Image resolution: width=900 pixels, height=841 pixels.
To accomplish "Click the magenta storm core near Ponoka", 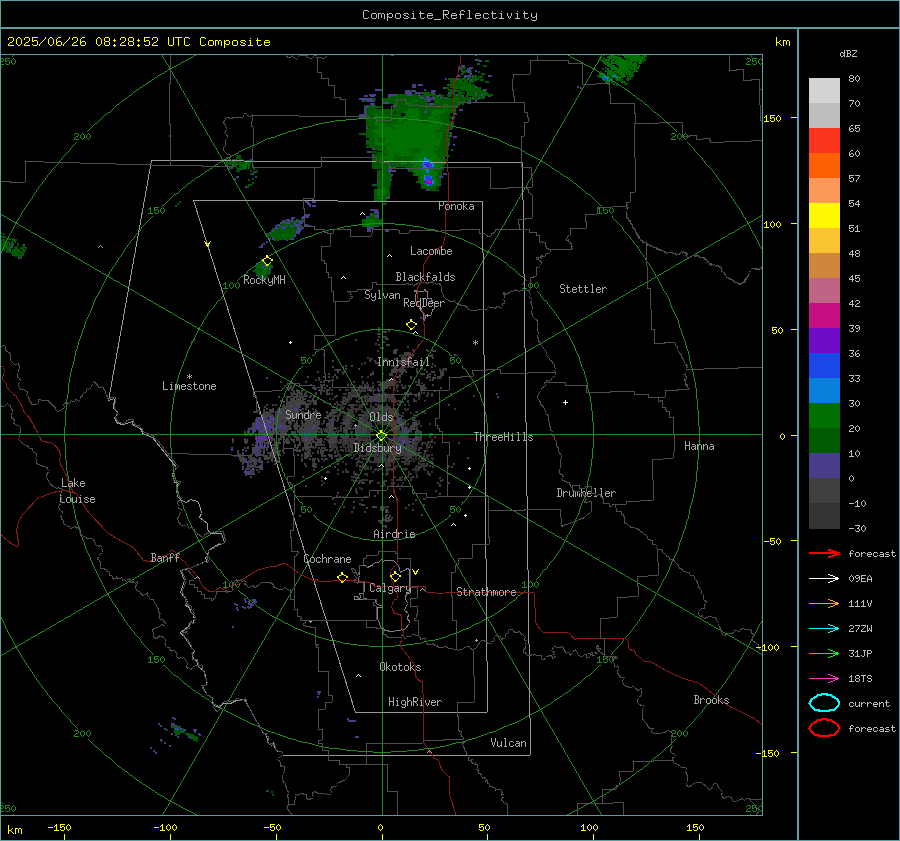I will (428, 180).
